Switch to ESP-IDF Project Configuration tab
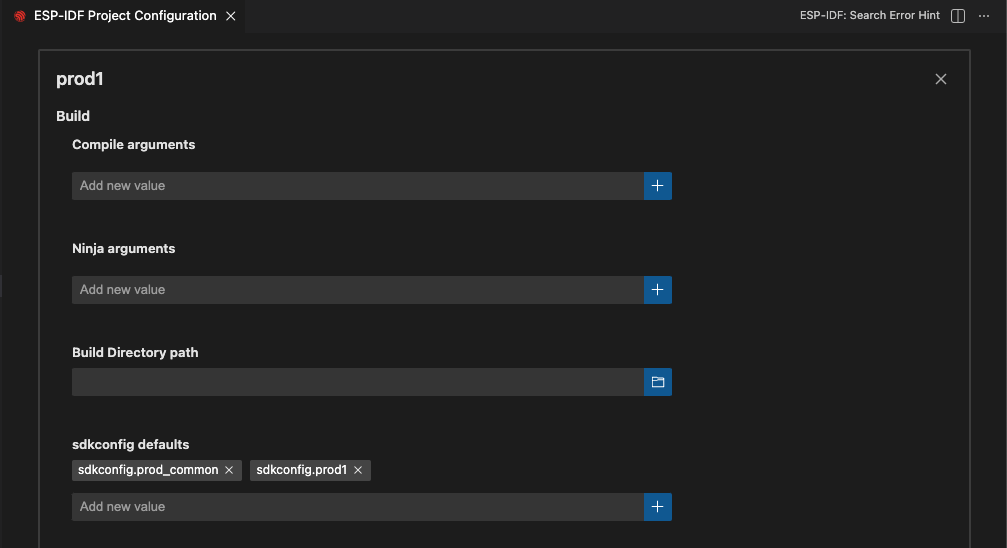The width and height of the screenshot is (1007, 548). click(124, 16)
